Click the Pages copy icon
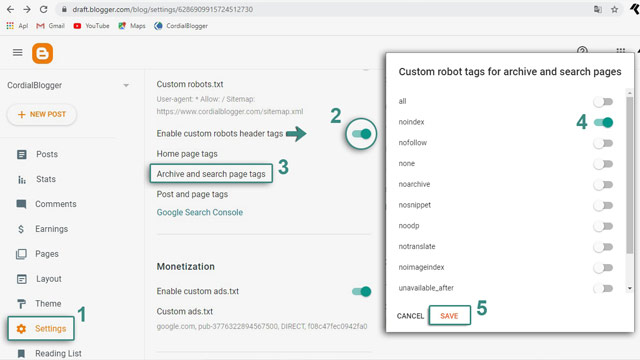Viewport: 640px width, 360px height. point(21,254)
